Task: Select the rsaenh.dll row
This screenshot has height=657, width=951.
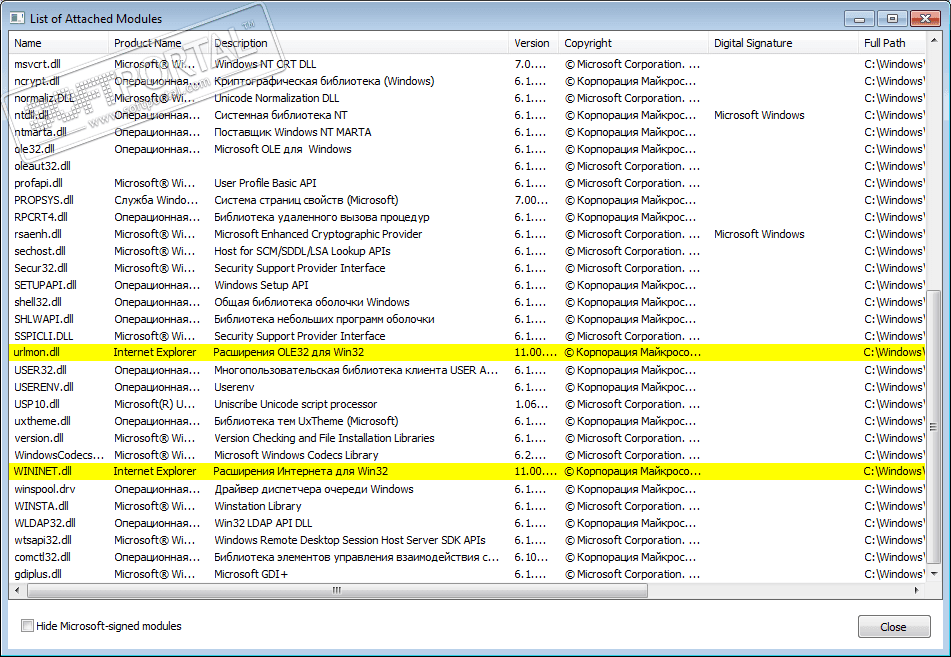Action: click(467, 234)
